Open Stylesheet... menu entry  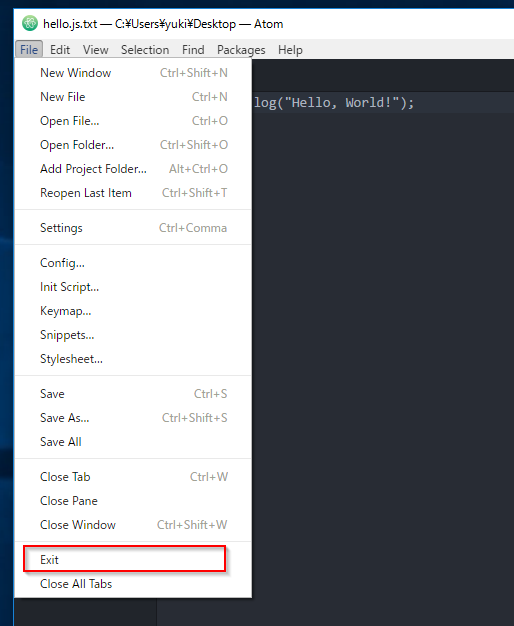coord(133,359)
